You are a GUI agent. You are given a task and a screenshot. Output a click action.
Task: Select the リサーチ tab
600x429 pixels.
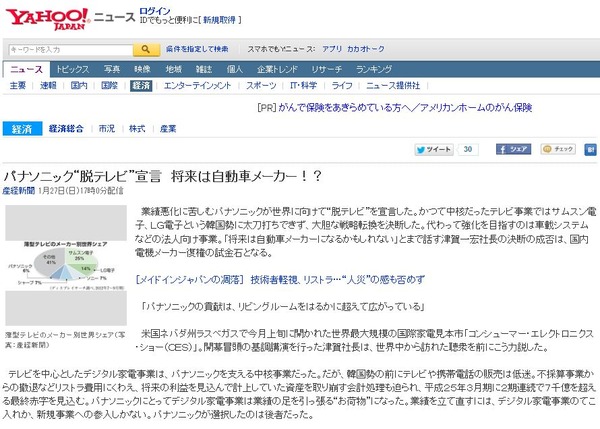[326, 69]
